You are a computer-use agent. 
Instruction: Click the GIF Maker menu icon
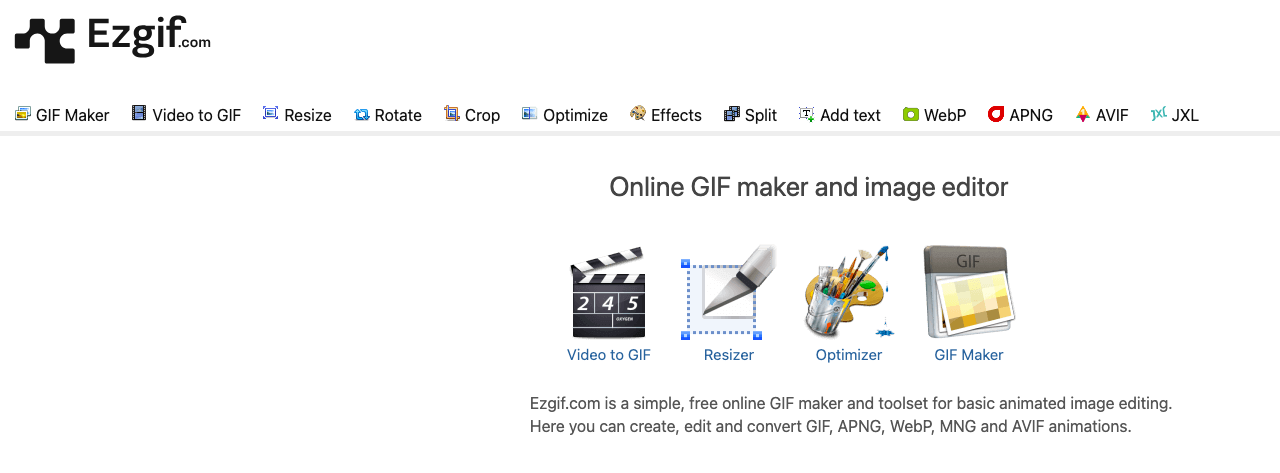point(23,114)
